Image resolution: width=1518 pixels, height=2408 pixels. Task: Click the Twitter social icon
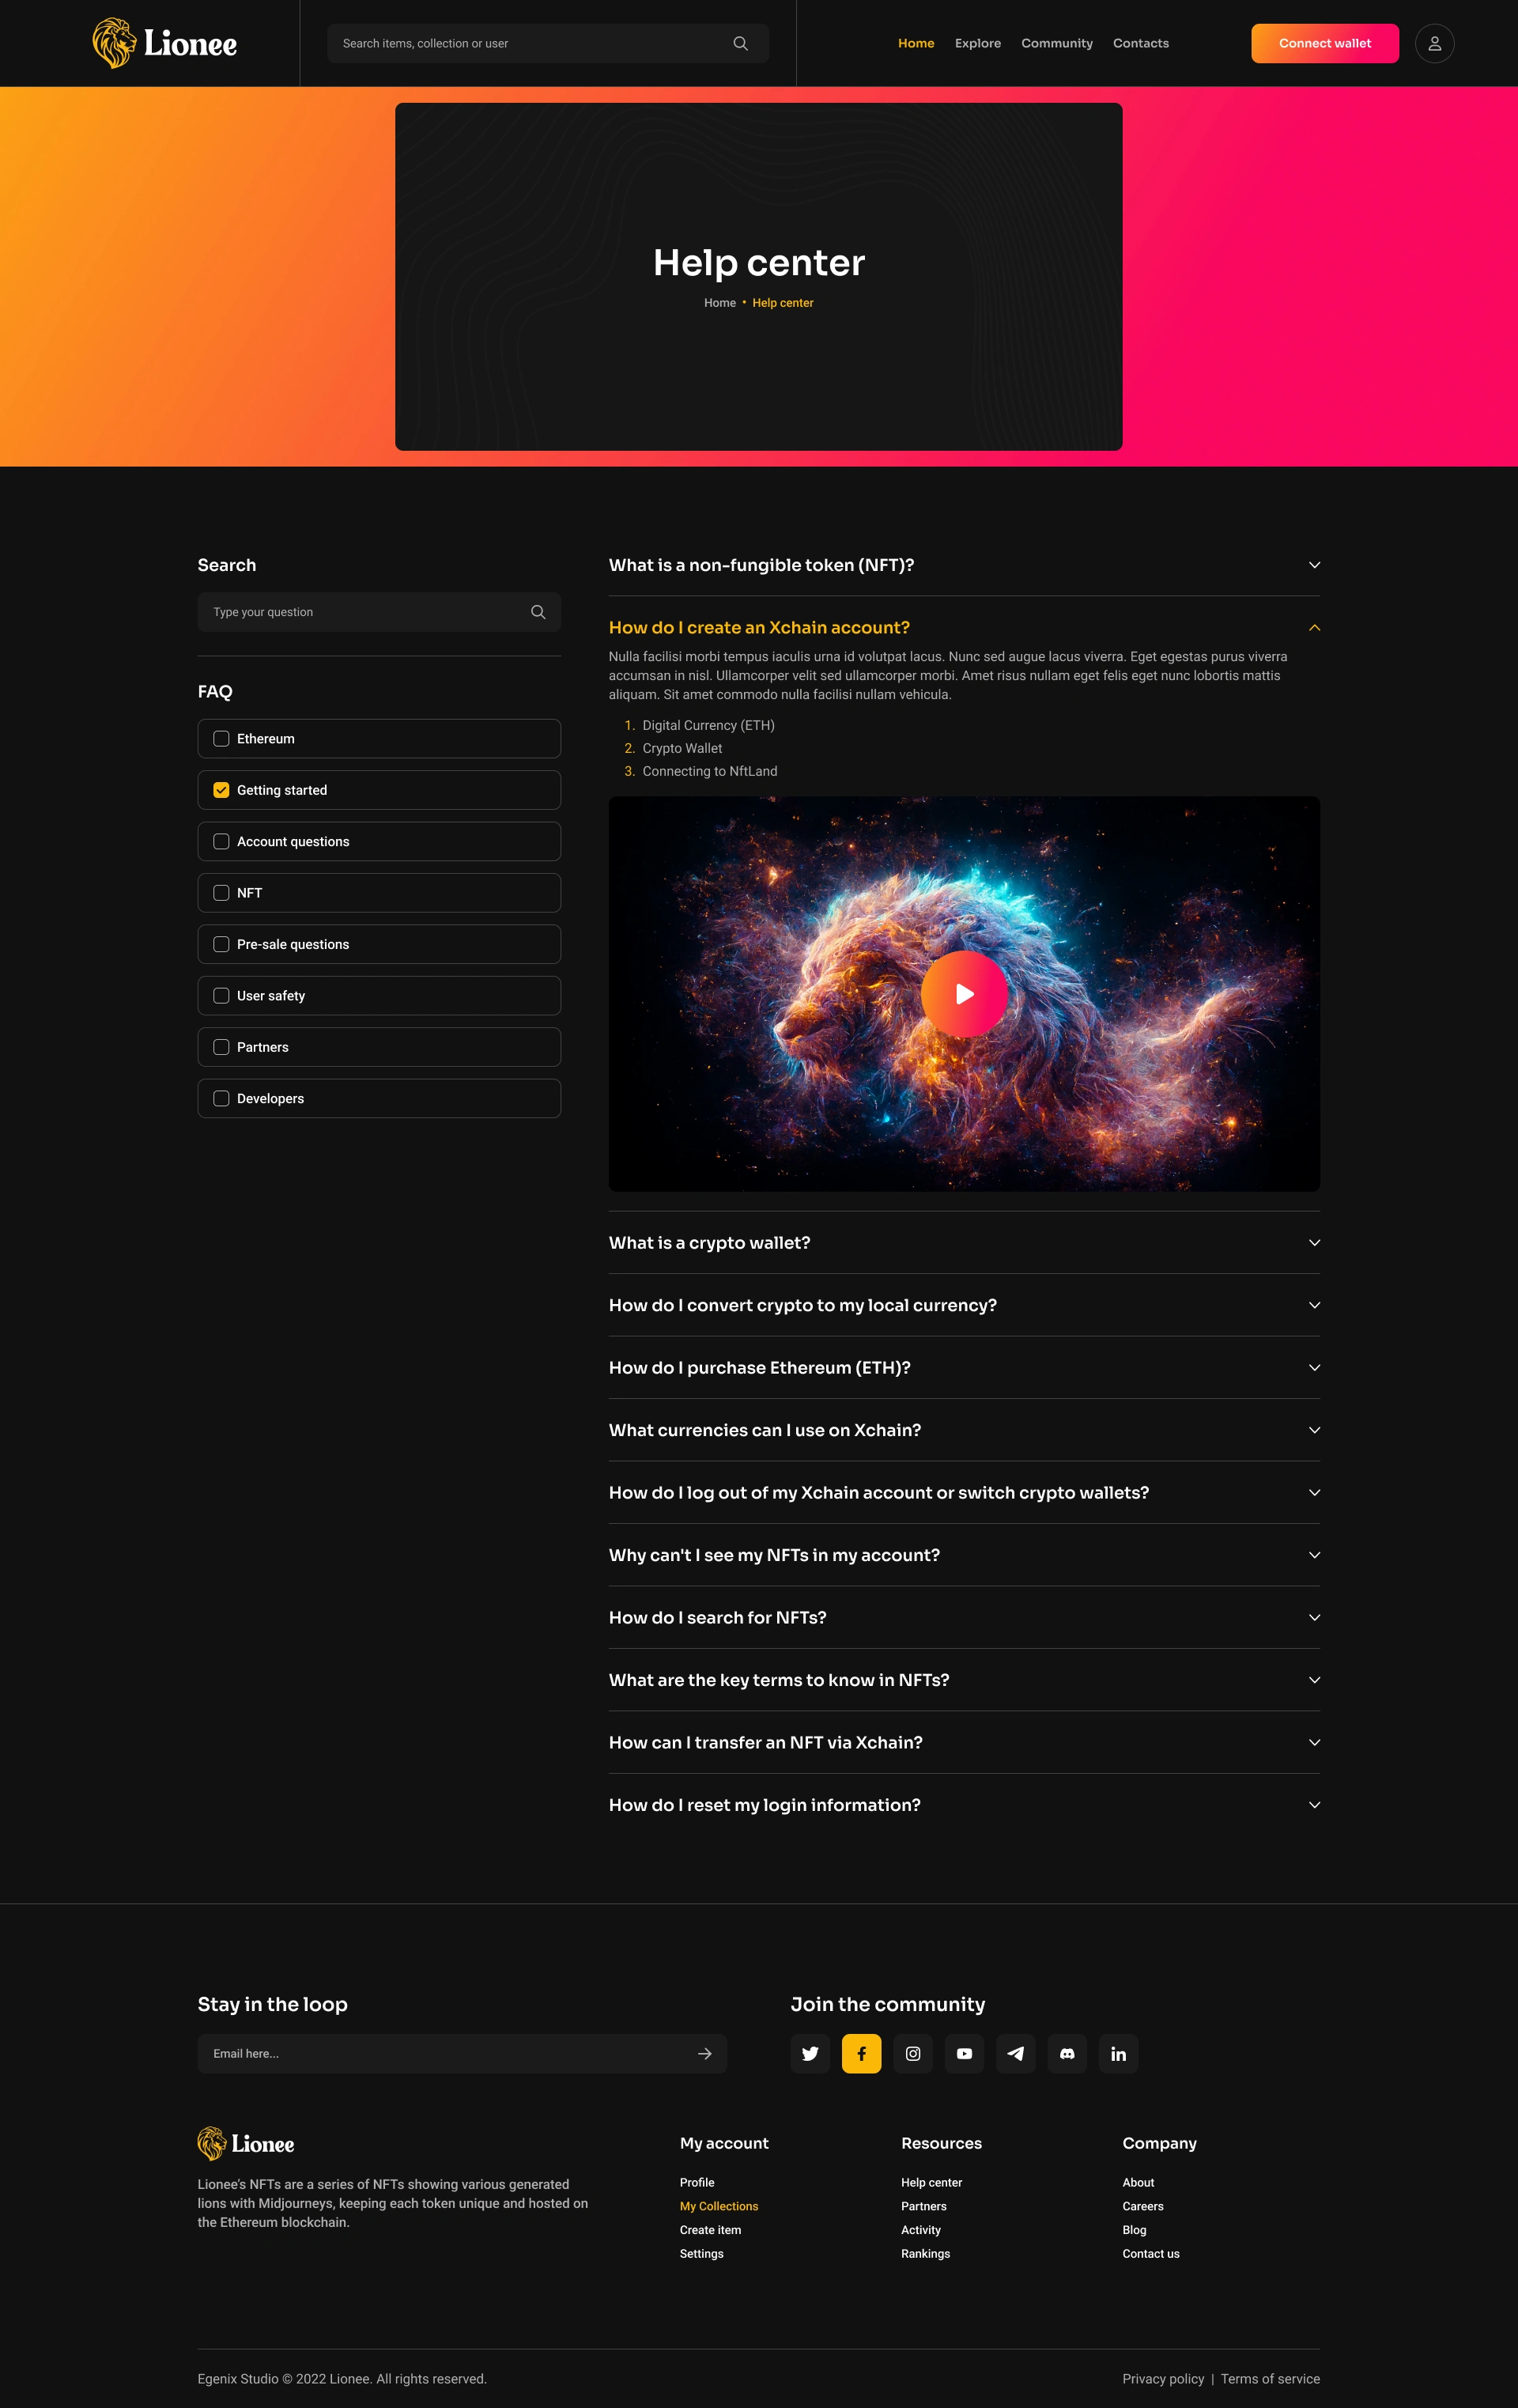(x=810, y=2053)
